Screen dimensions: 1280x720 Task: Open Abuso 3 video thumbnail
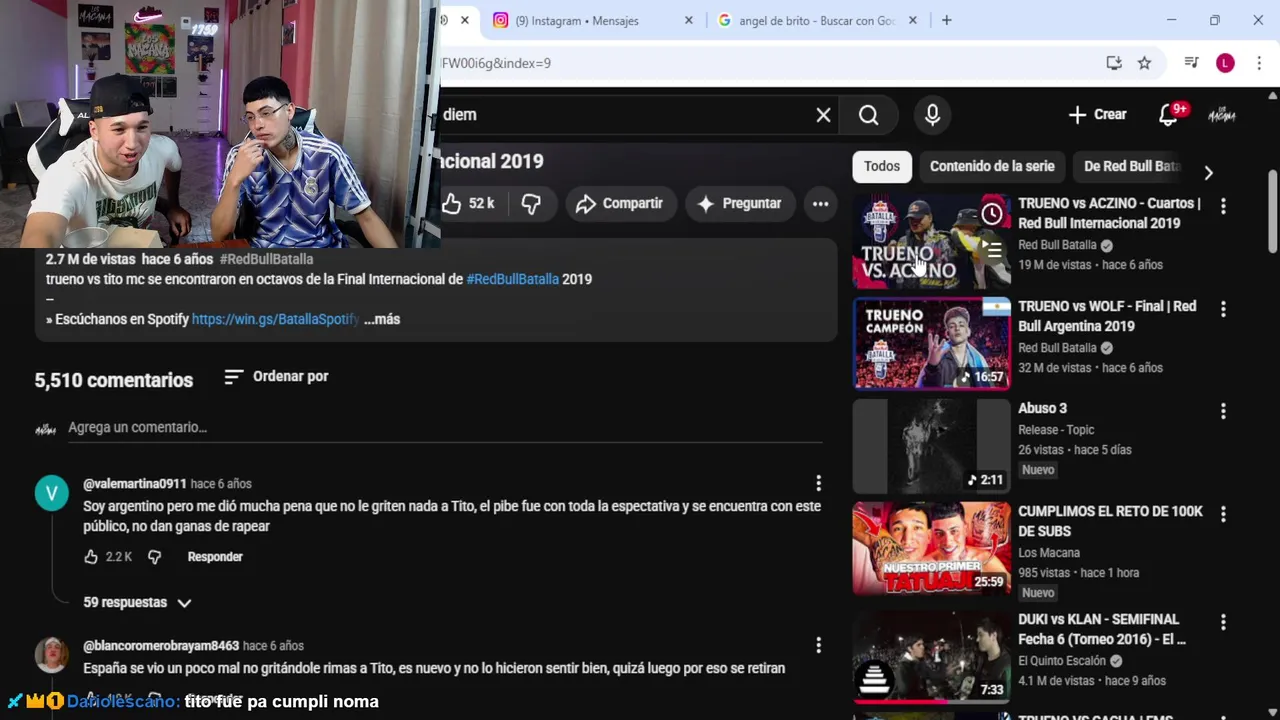(932, 446)
